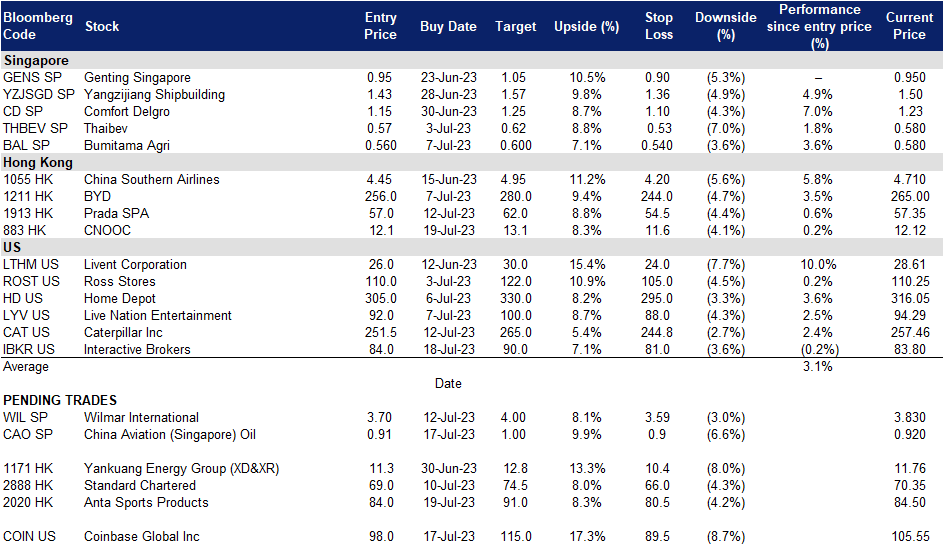The height and width of the screenshot is (545, 943).
Task: Click the 'Prada SPA' stock name
Action: point(117,214)
